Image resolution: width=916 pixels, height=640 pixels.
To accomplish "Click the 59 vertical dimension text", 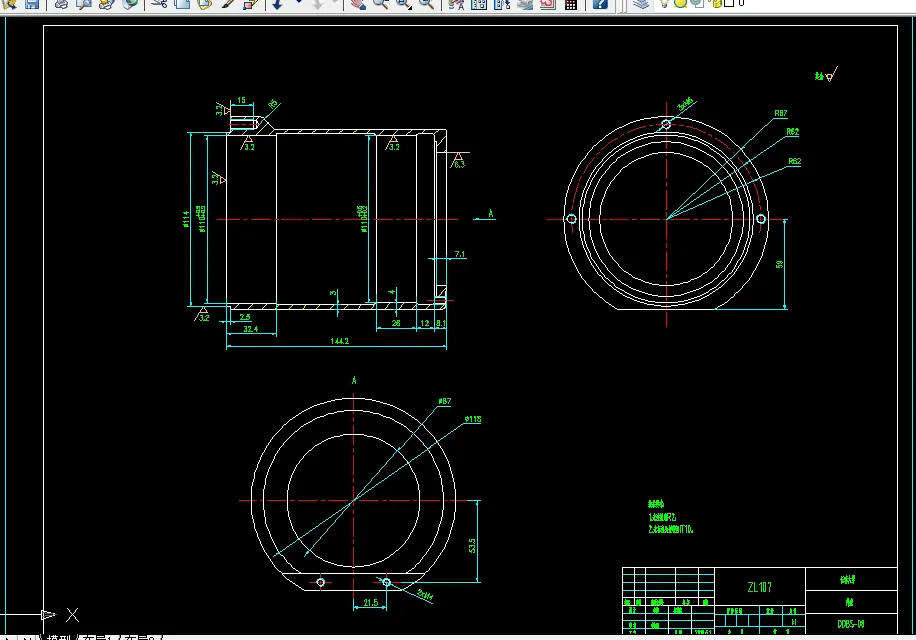I will coord(779,264).
